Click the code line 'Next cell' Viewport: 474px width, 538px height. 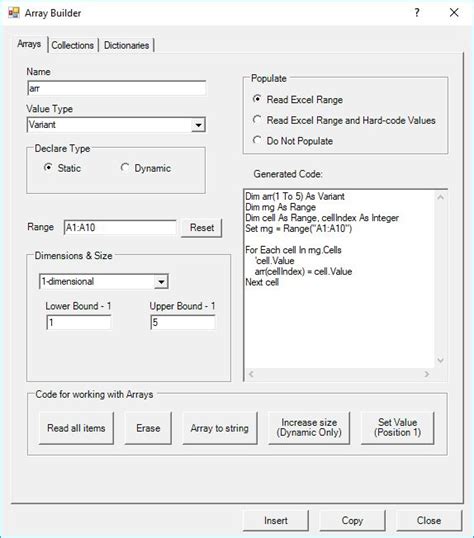262,282
